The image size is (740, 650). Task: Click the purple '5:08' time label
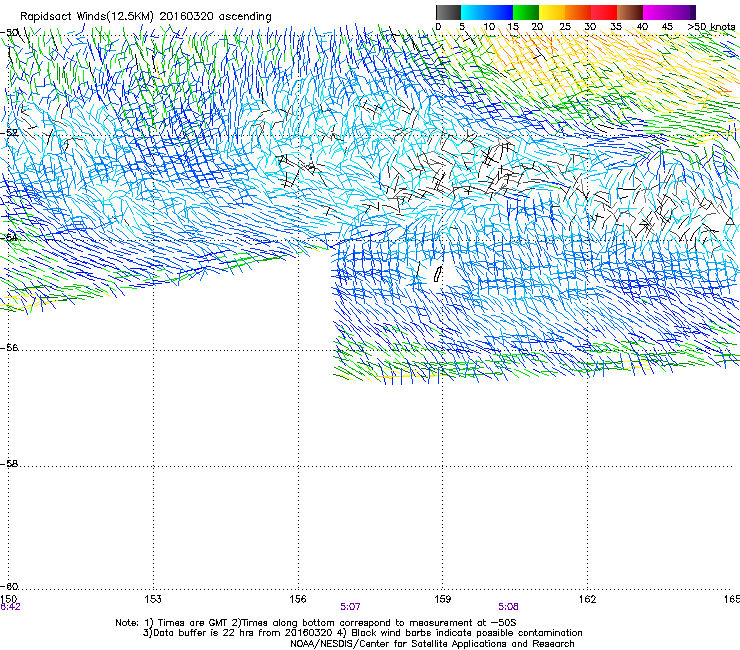[508, 607]
